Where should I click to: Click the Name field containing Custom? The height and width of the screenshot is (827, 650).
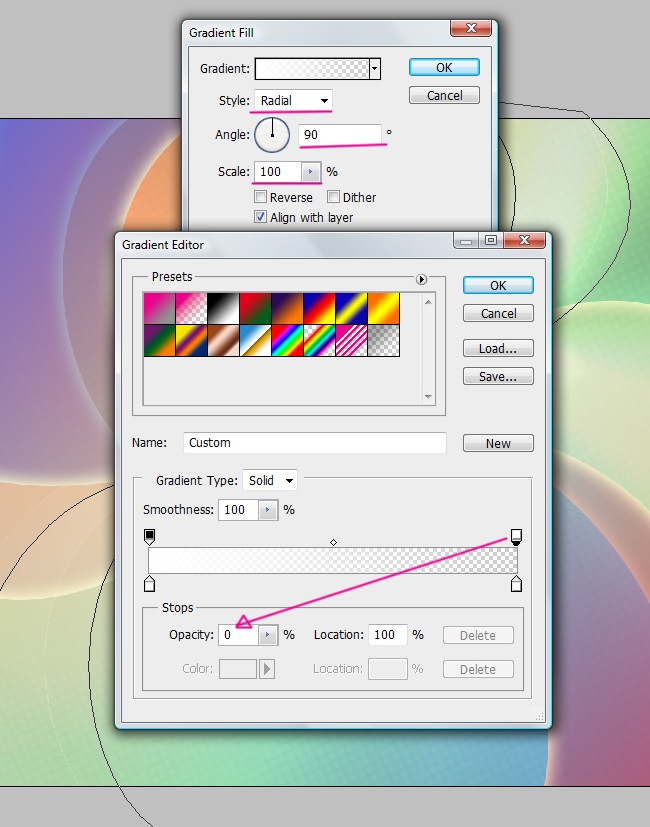tap(315, 443)
